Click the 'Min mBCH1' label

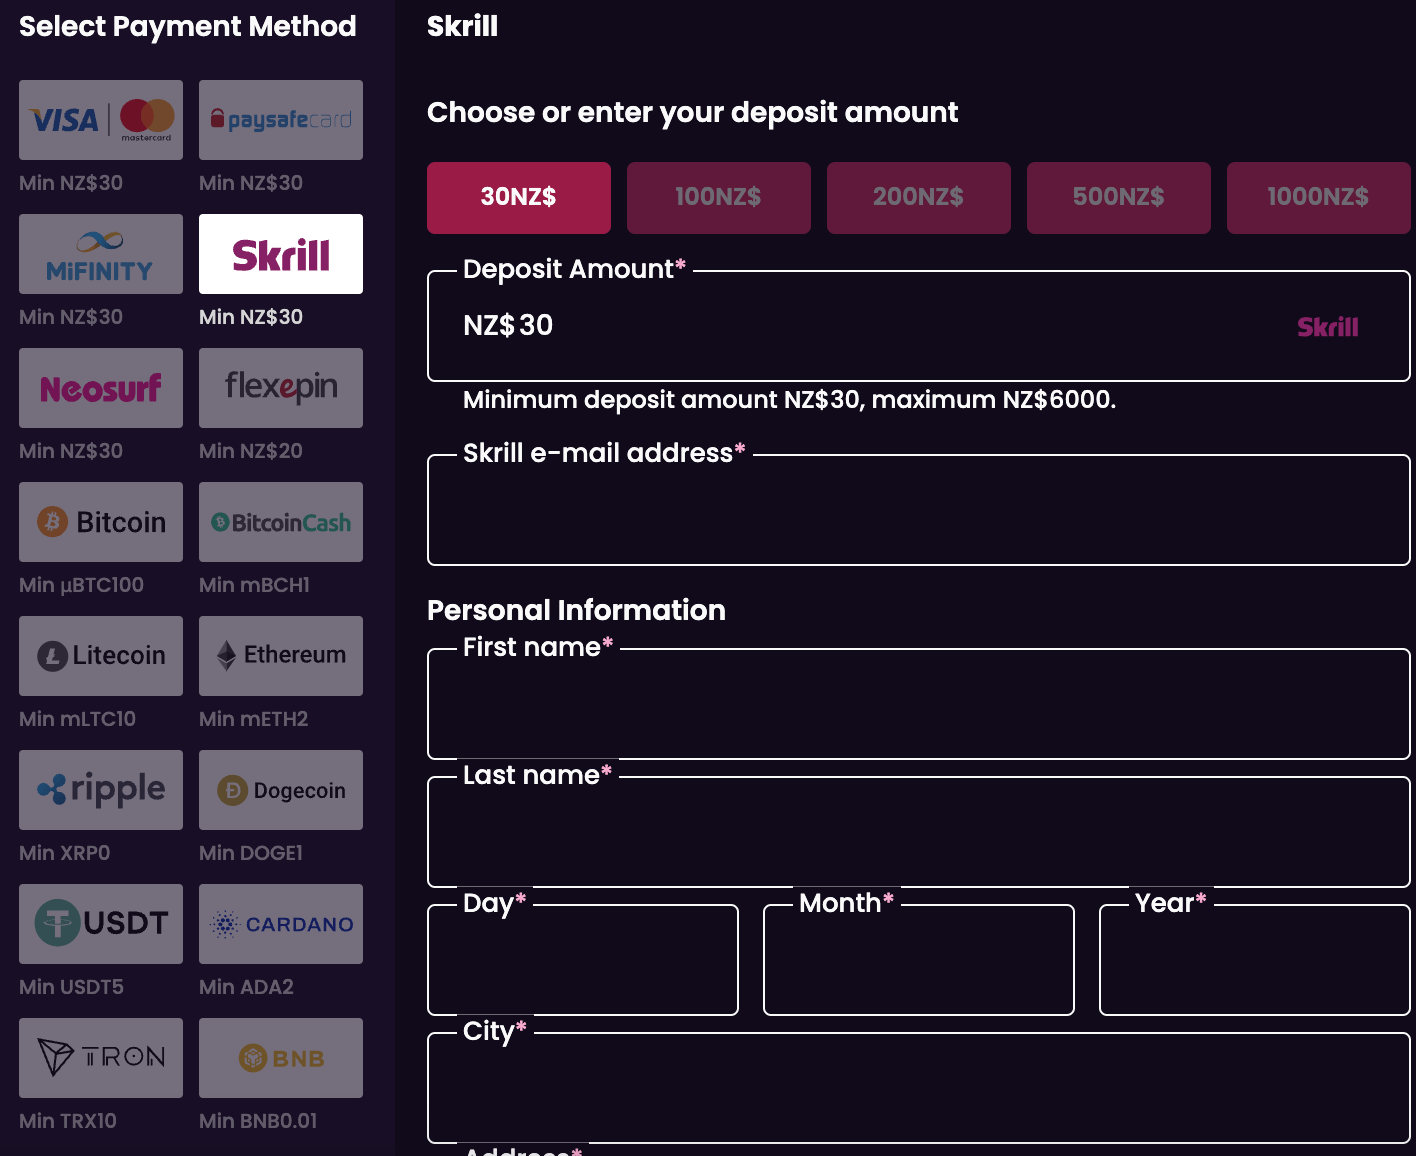point(255,585)
